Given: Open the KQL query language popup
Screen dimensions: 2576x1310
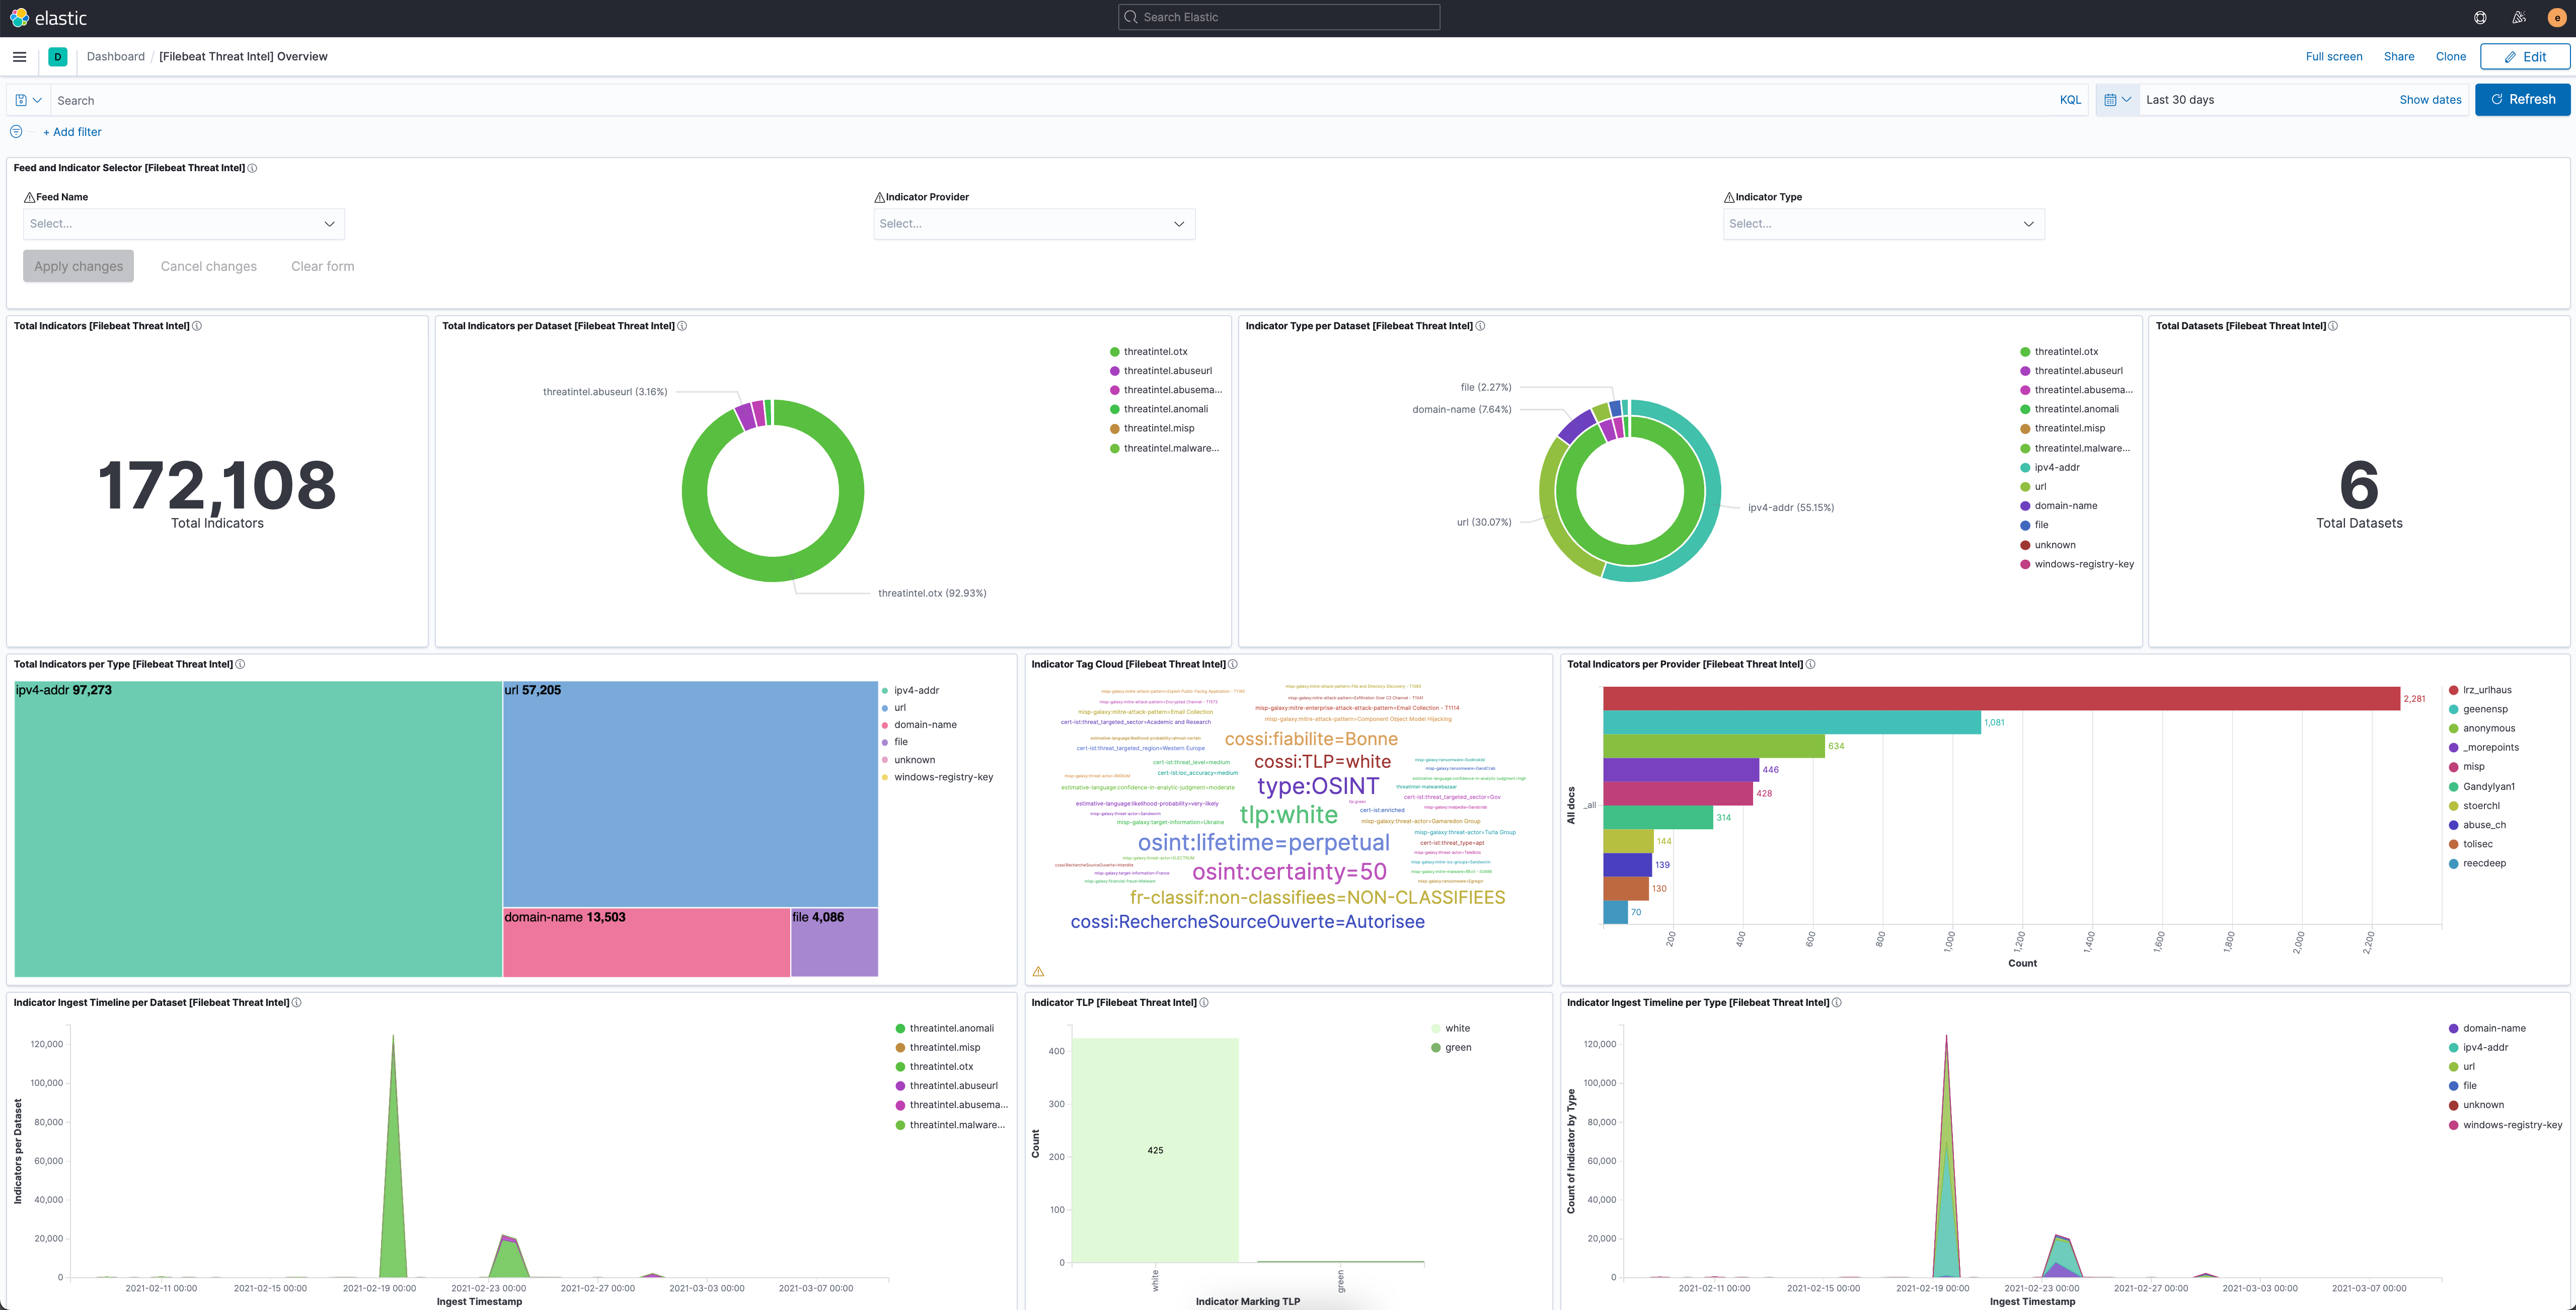Looking at the screenshot, I should (x=2070, y=99).
